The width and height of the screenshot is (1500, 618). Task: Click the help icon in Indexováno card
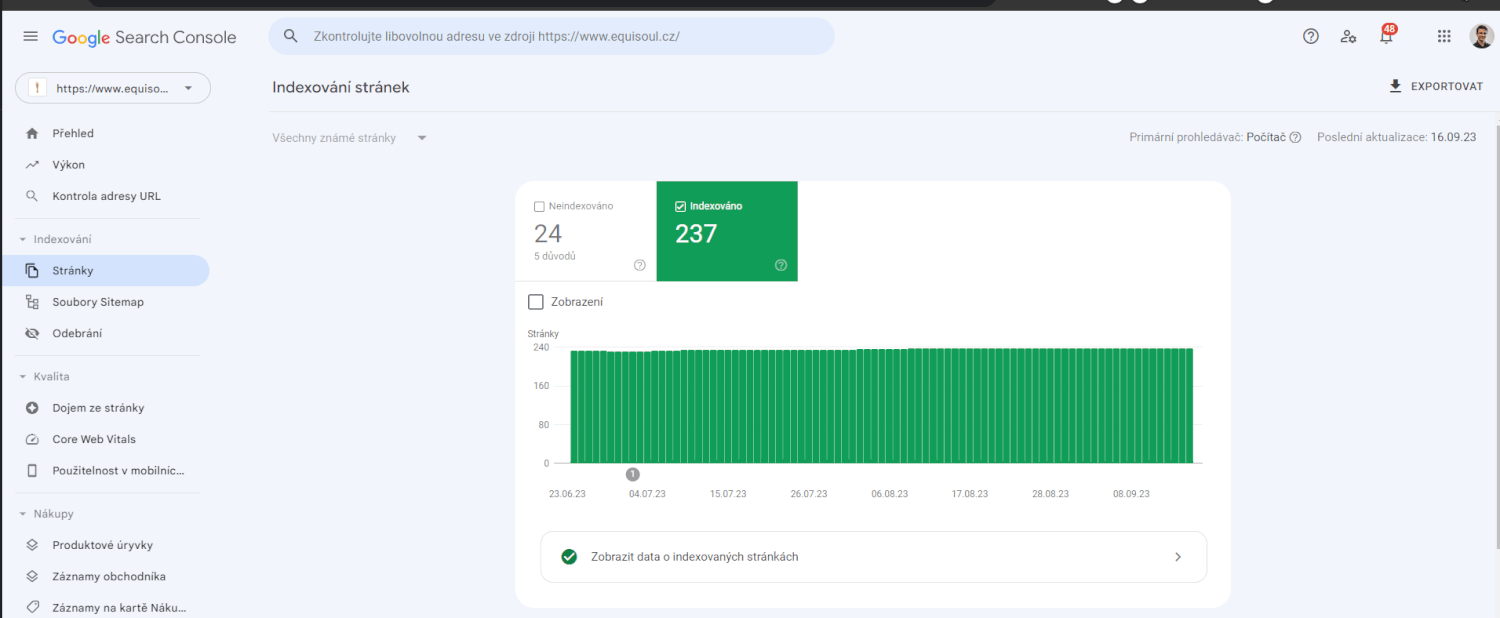click(781, 265)
